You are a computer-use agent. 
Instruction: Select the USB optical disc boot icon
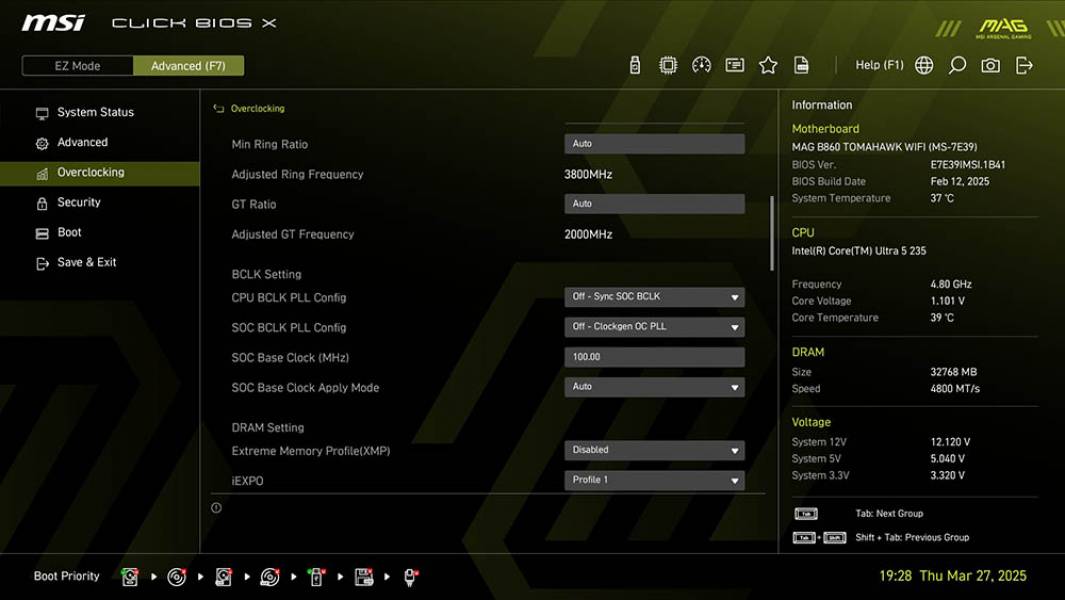point(270,577)
